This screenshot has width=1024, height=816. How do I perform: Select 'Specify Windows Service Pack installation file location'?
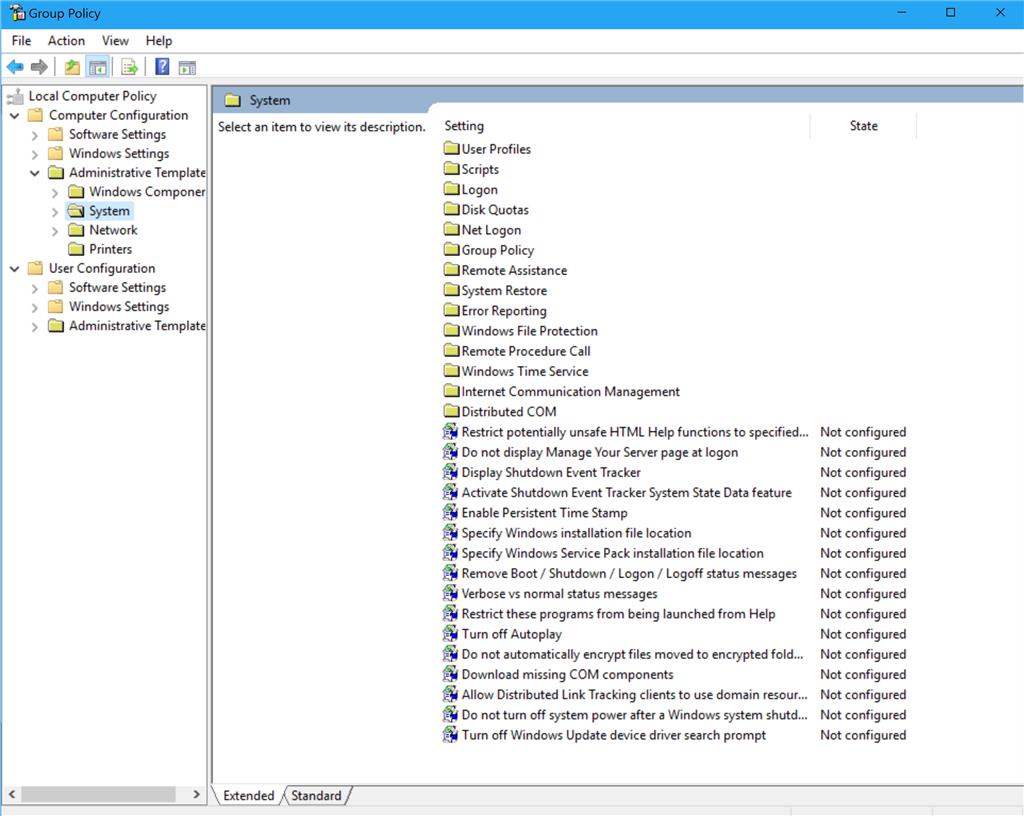612,553
